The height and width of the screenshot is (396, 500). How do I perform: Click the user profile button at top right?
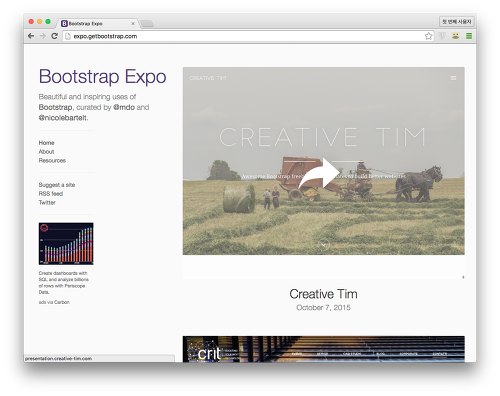(457, 22)
